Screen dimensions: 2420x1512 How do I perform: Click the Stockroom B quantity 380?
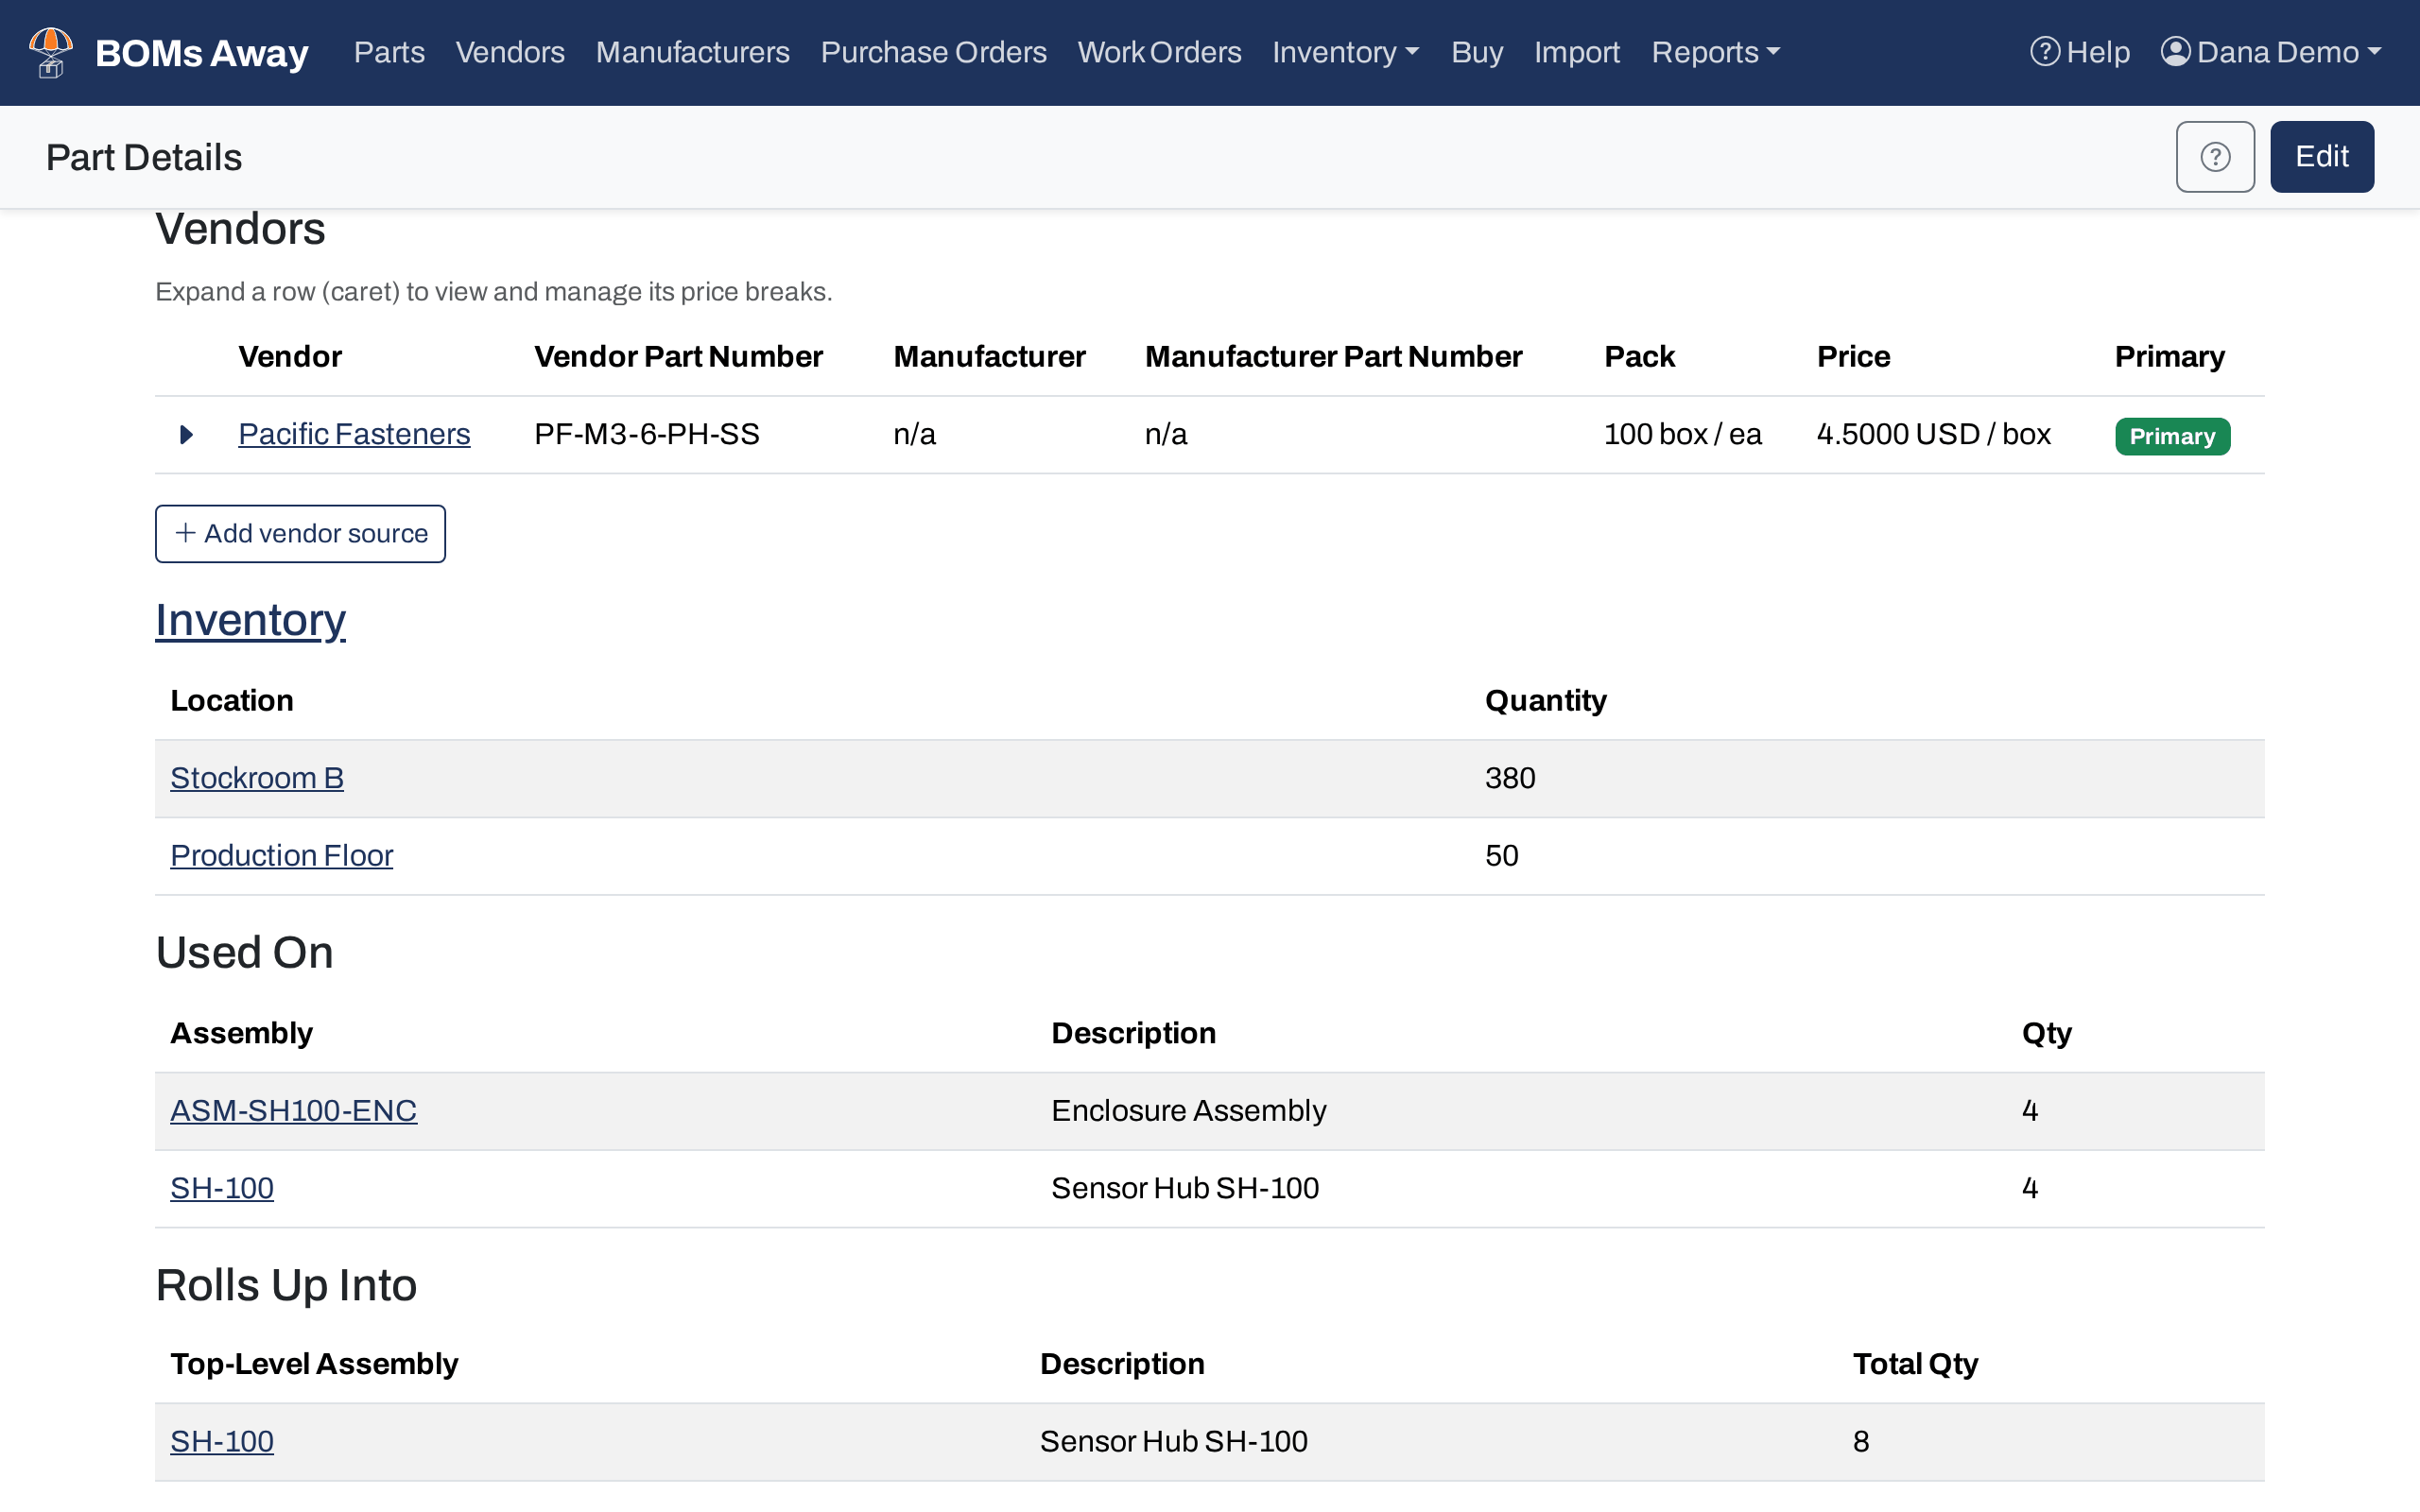pyautogui.click(x=1510, y=778)
